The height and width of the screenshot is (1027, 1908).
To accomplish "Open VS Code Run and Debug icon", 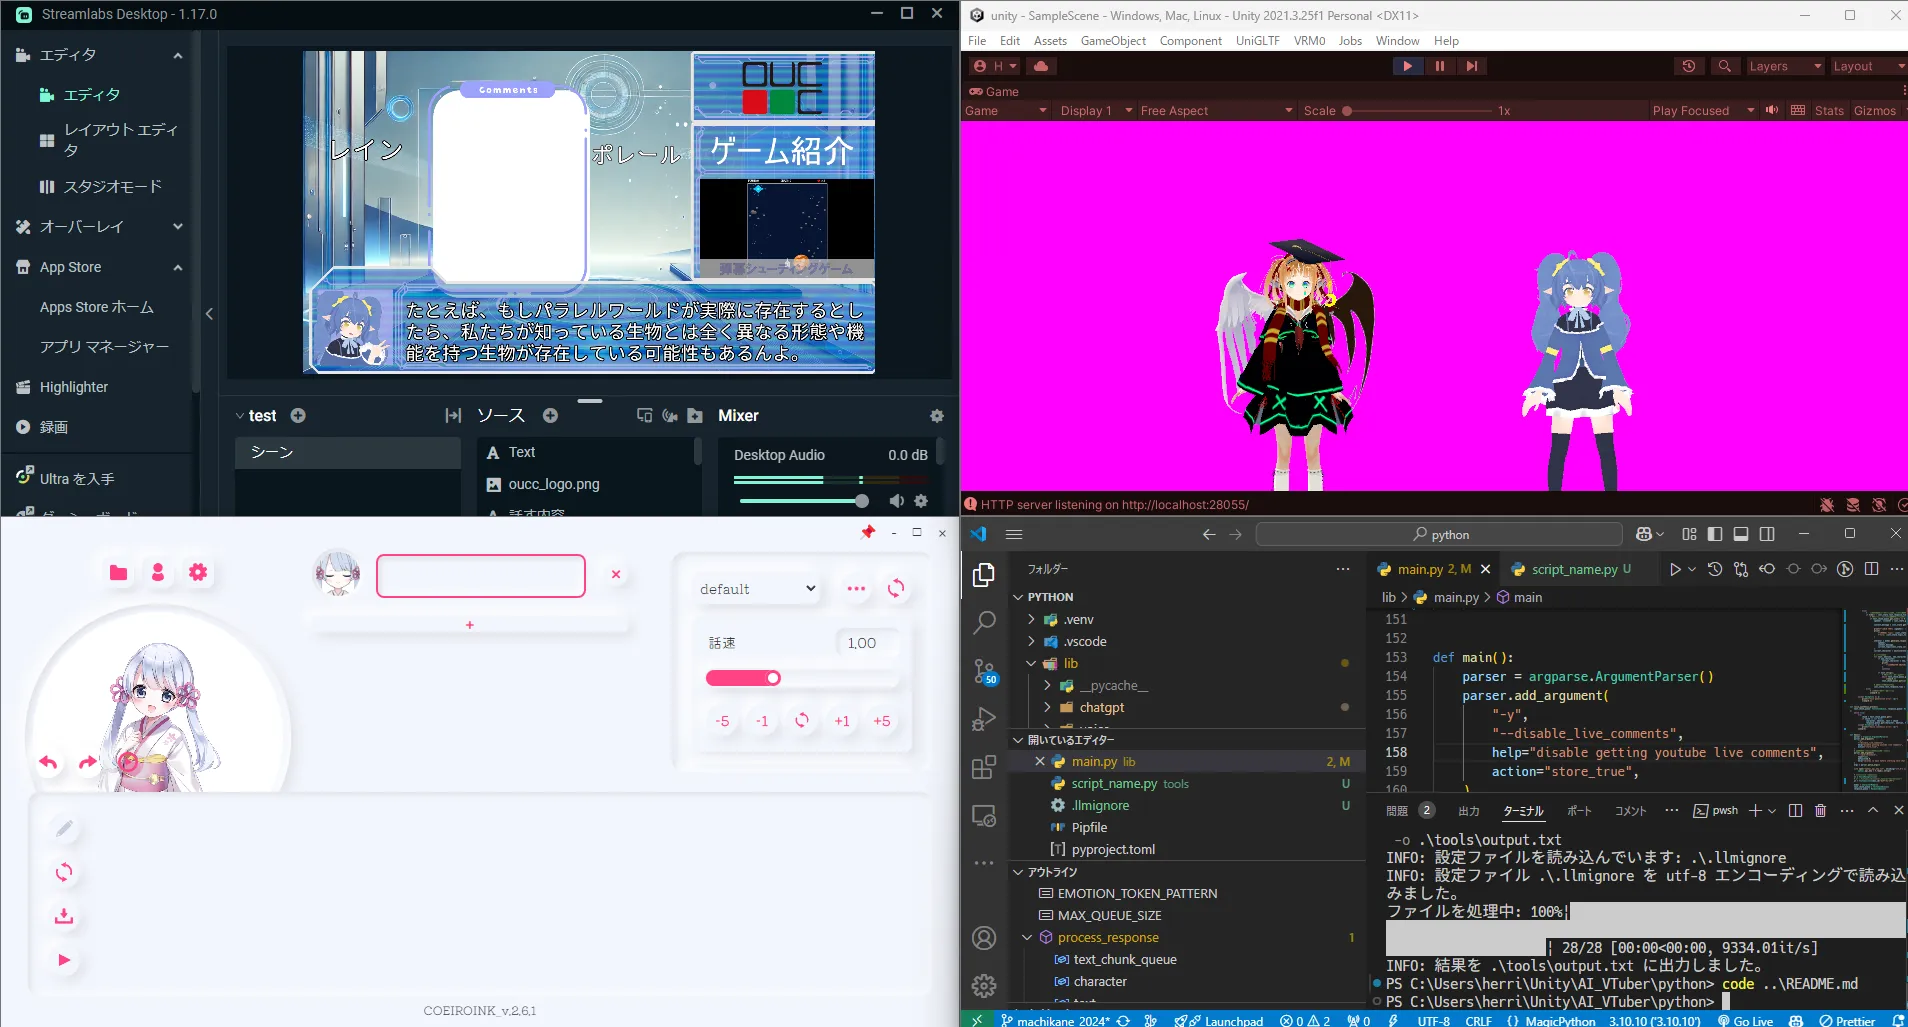I will 984,718.
